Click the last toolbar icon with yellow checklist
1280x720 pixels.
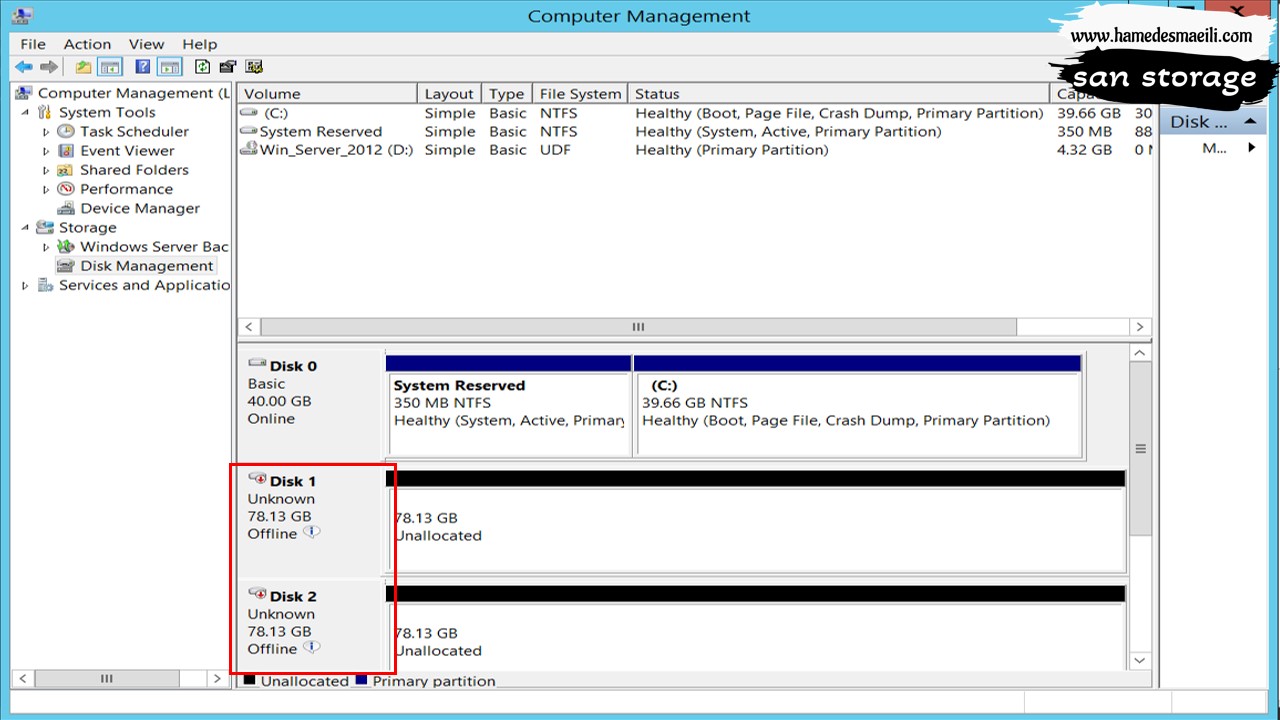(254, 67)
